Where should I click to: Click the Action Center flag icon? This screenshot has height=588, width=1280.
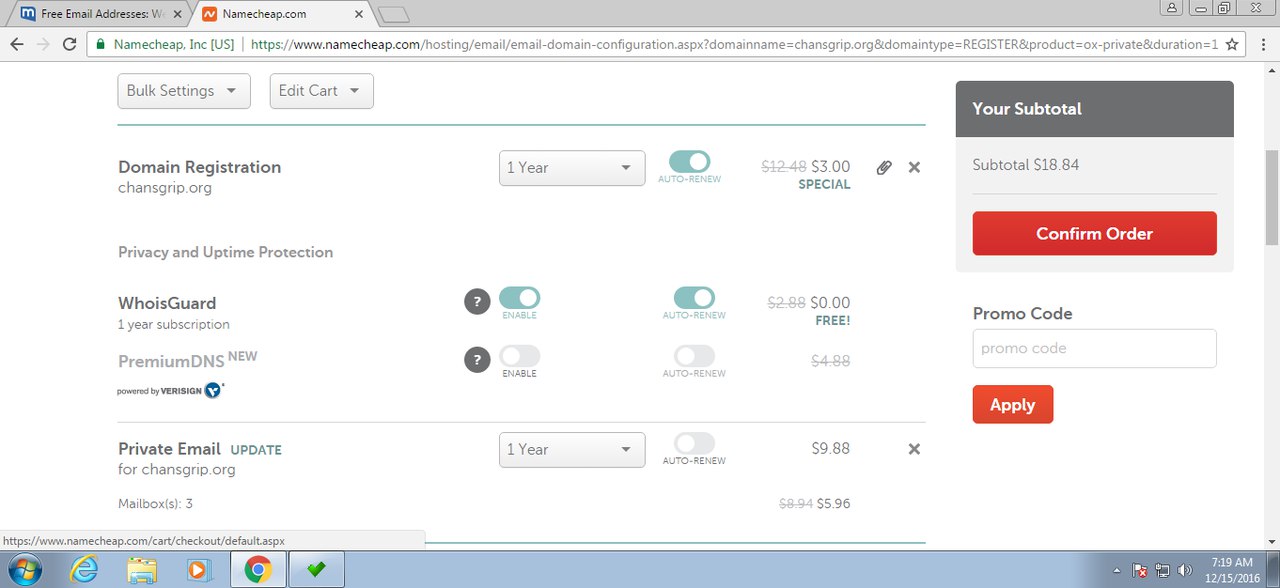click(1140, 570)
